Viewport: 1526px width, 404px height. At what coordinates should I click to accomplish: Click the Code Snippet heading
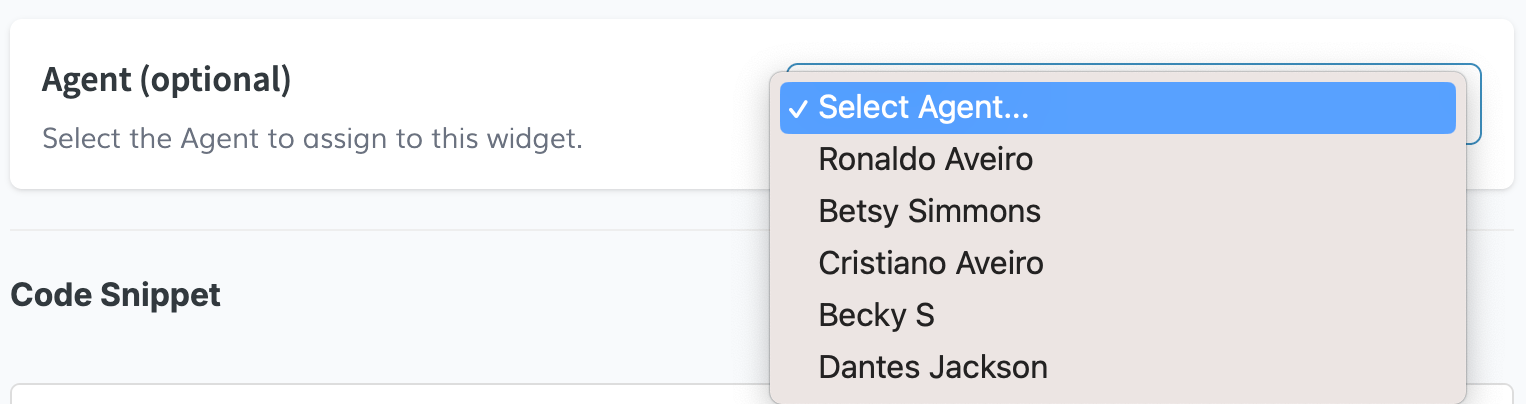pos(115,295)
